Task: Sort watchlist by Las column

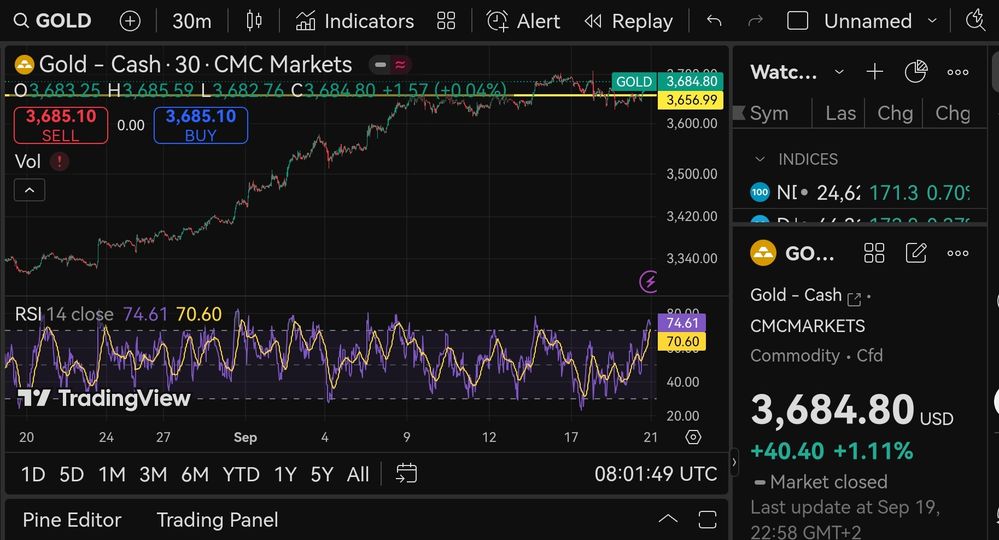Action: [840, 113]
